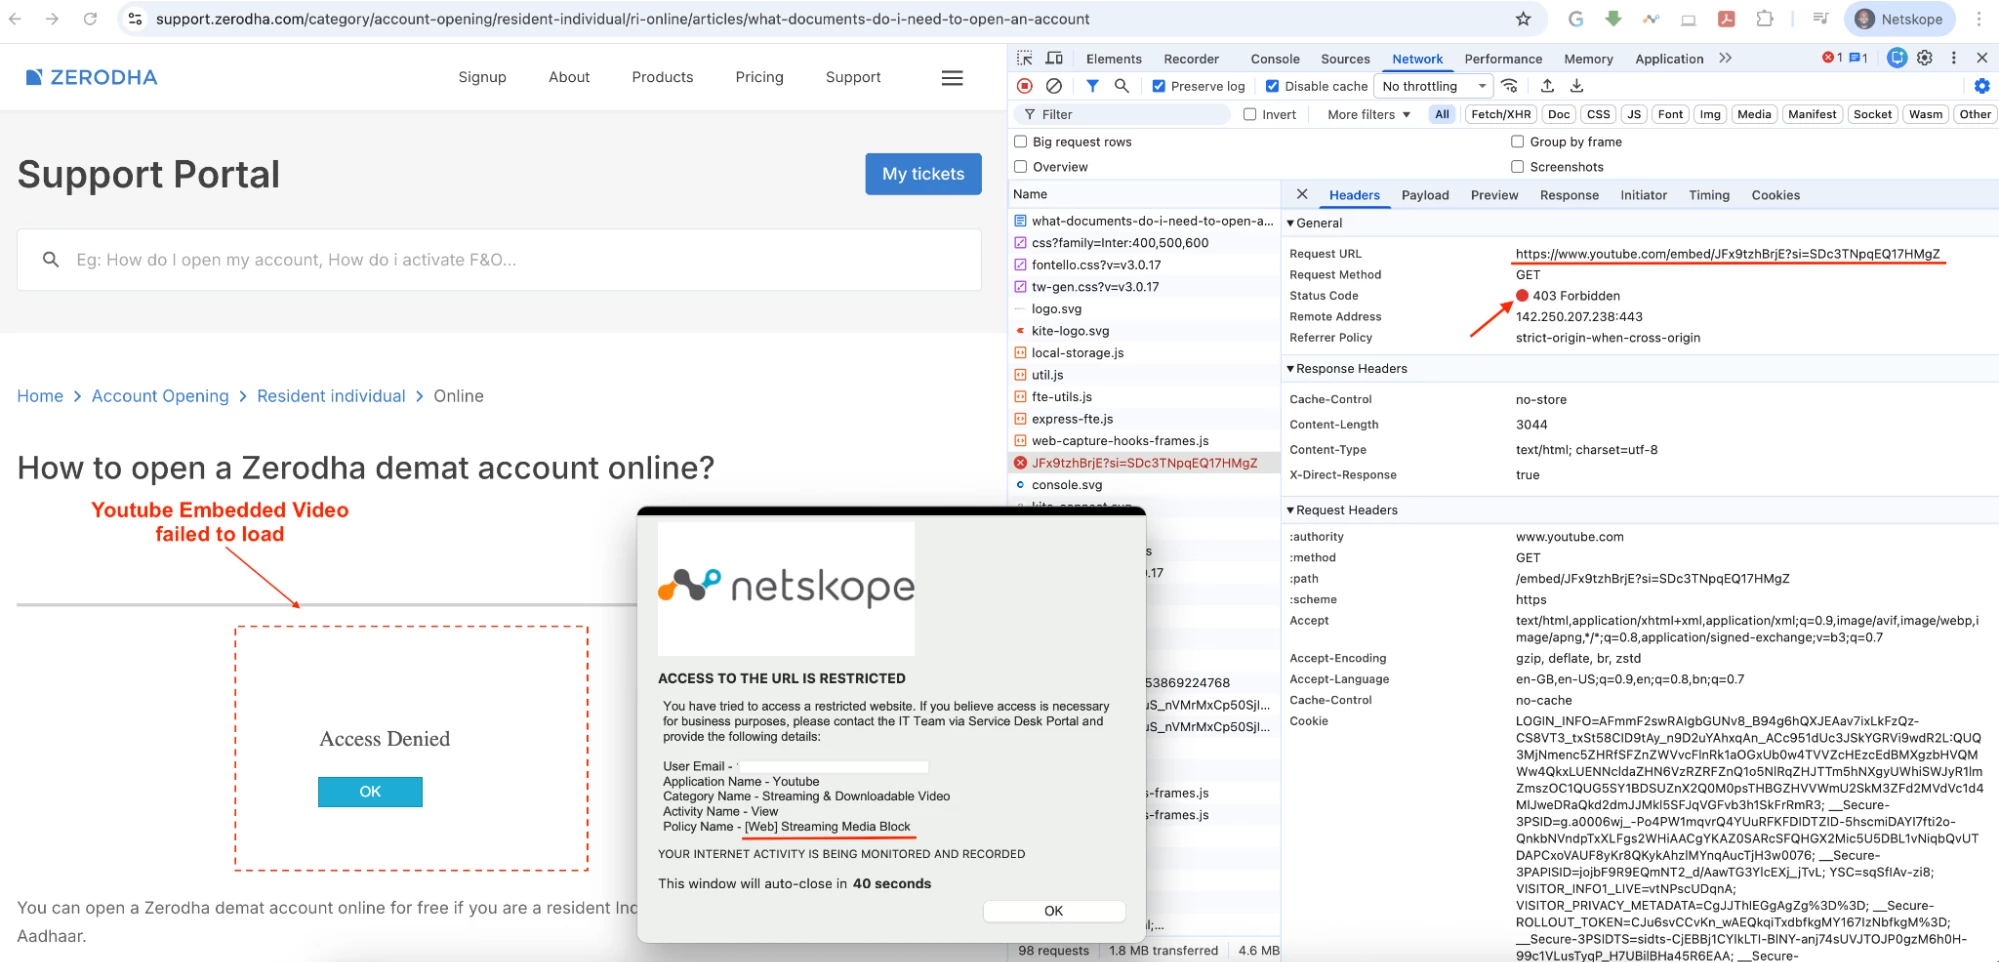Filter requests by JS type

pyautogui.click(x=1634, y=114)
